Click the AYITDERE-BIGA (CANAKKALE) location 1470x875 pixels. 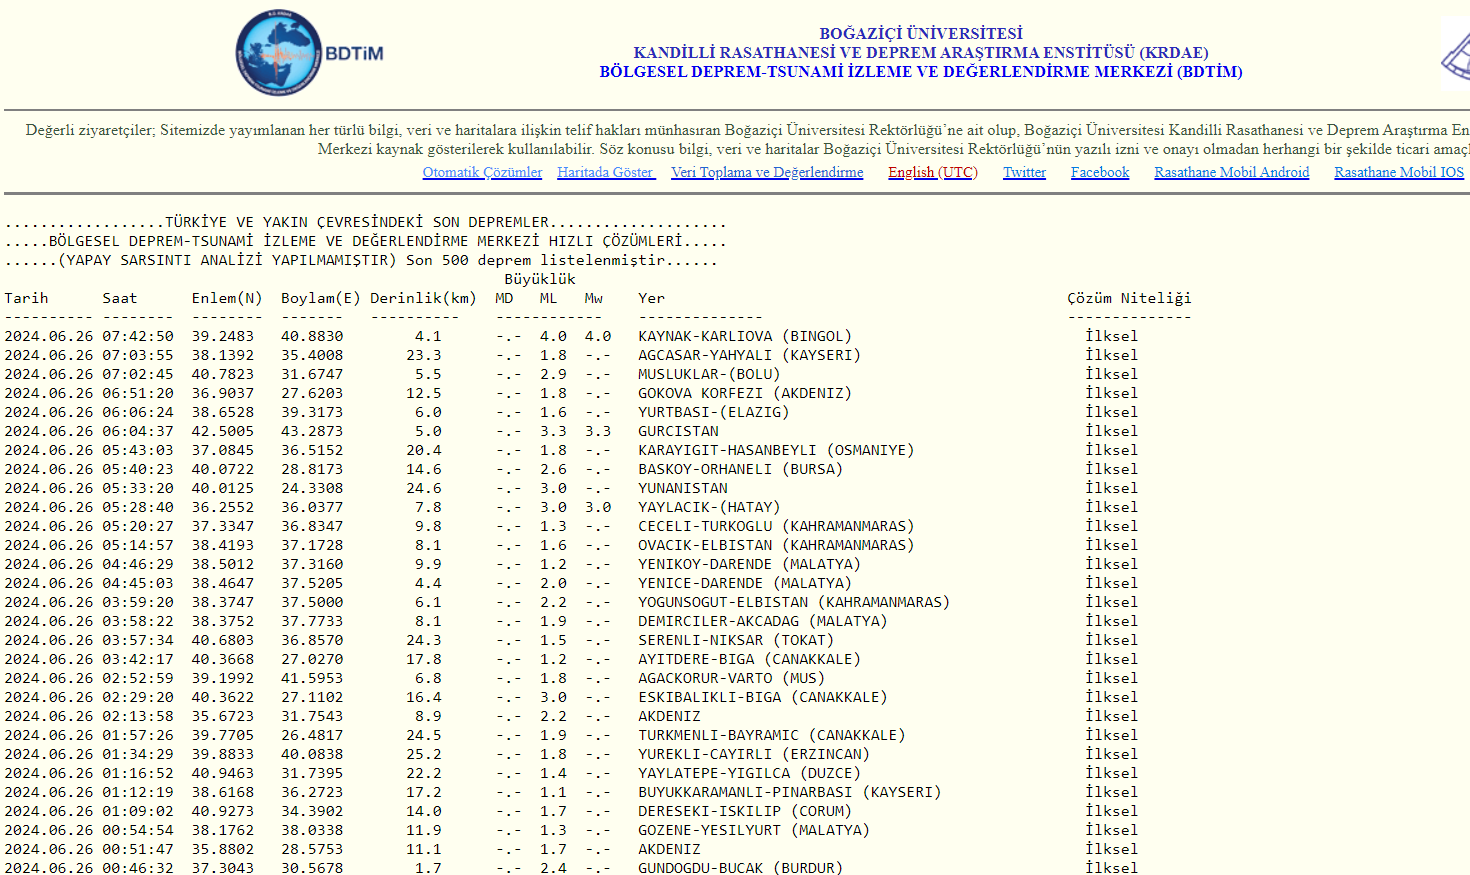tap(749, 659)
